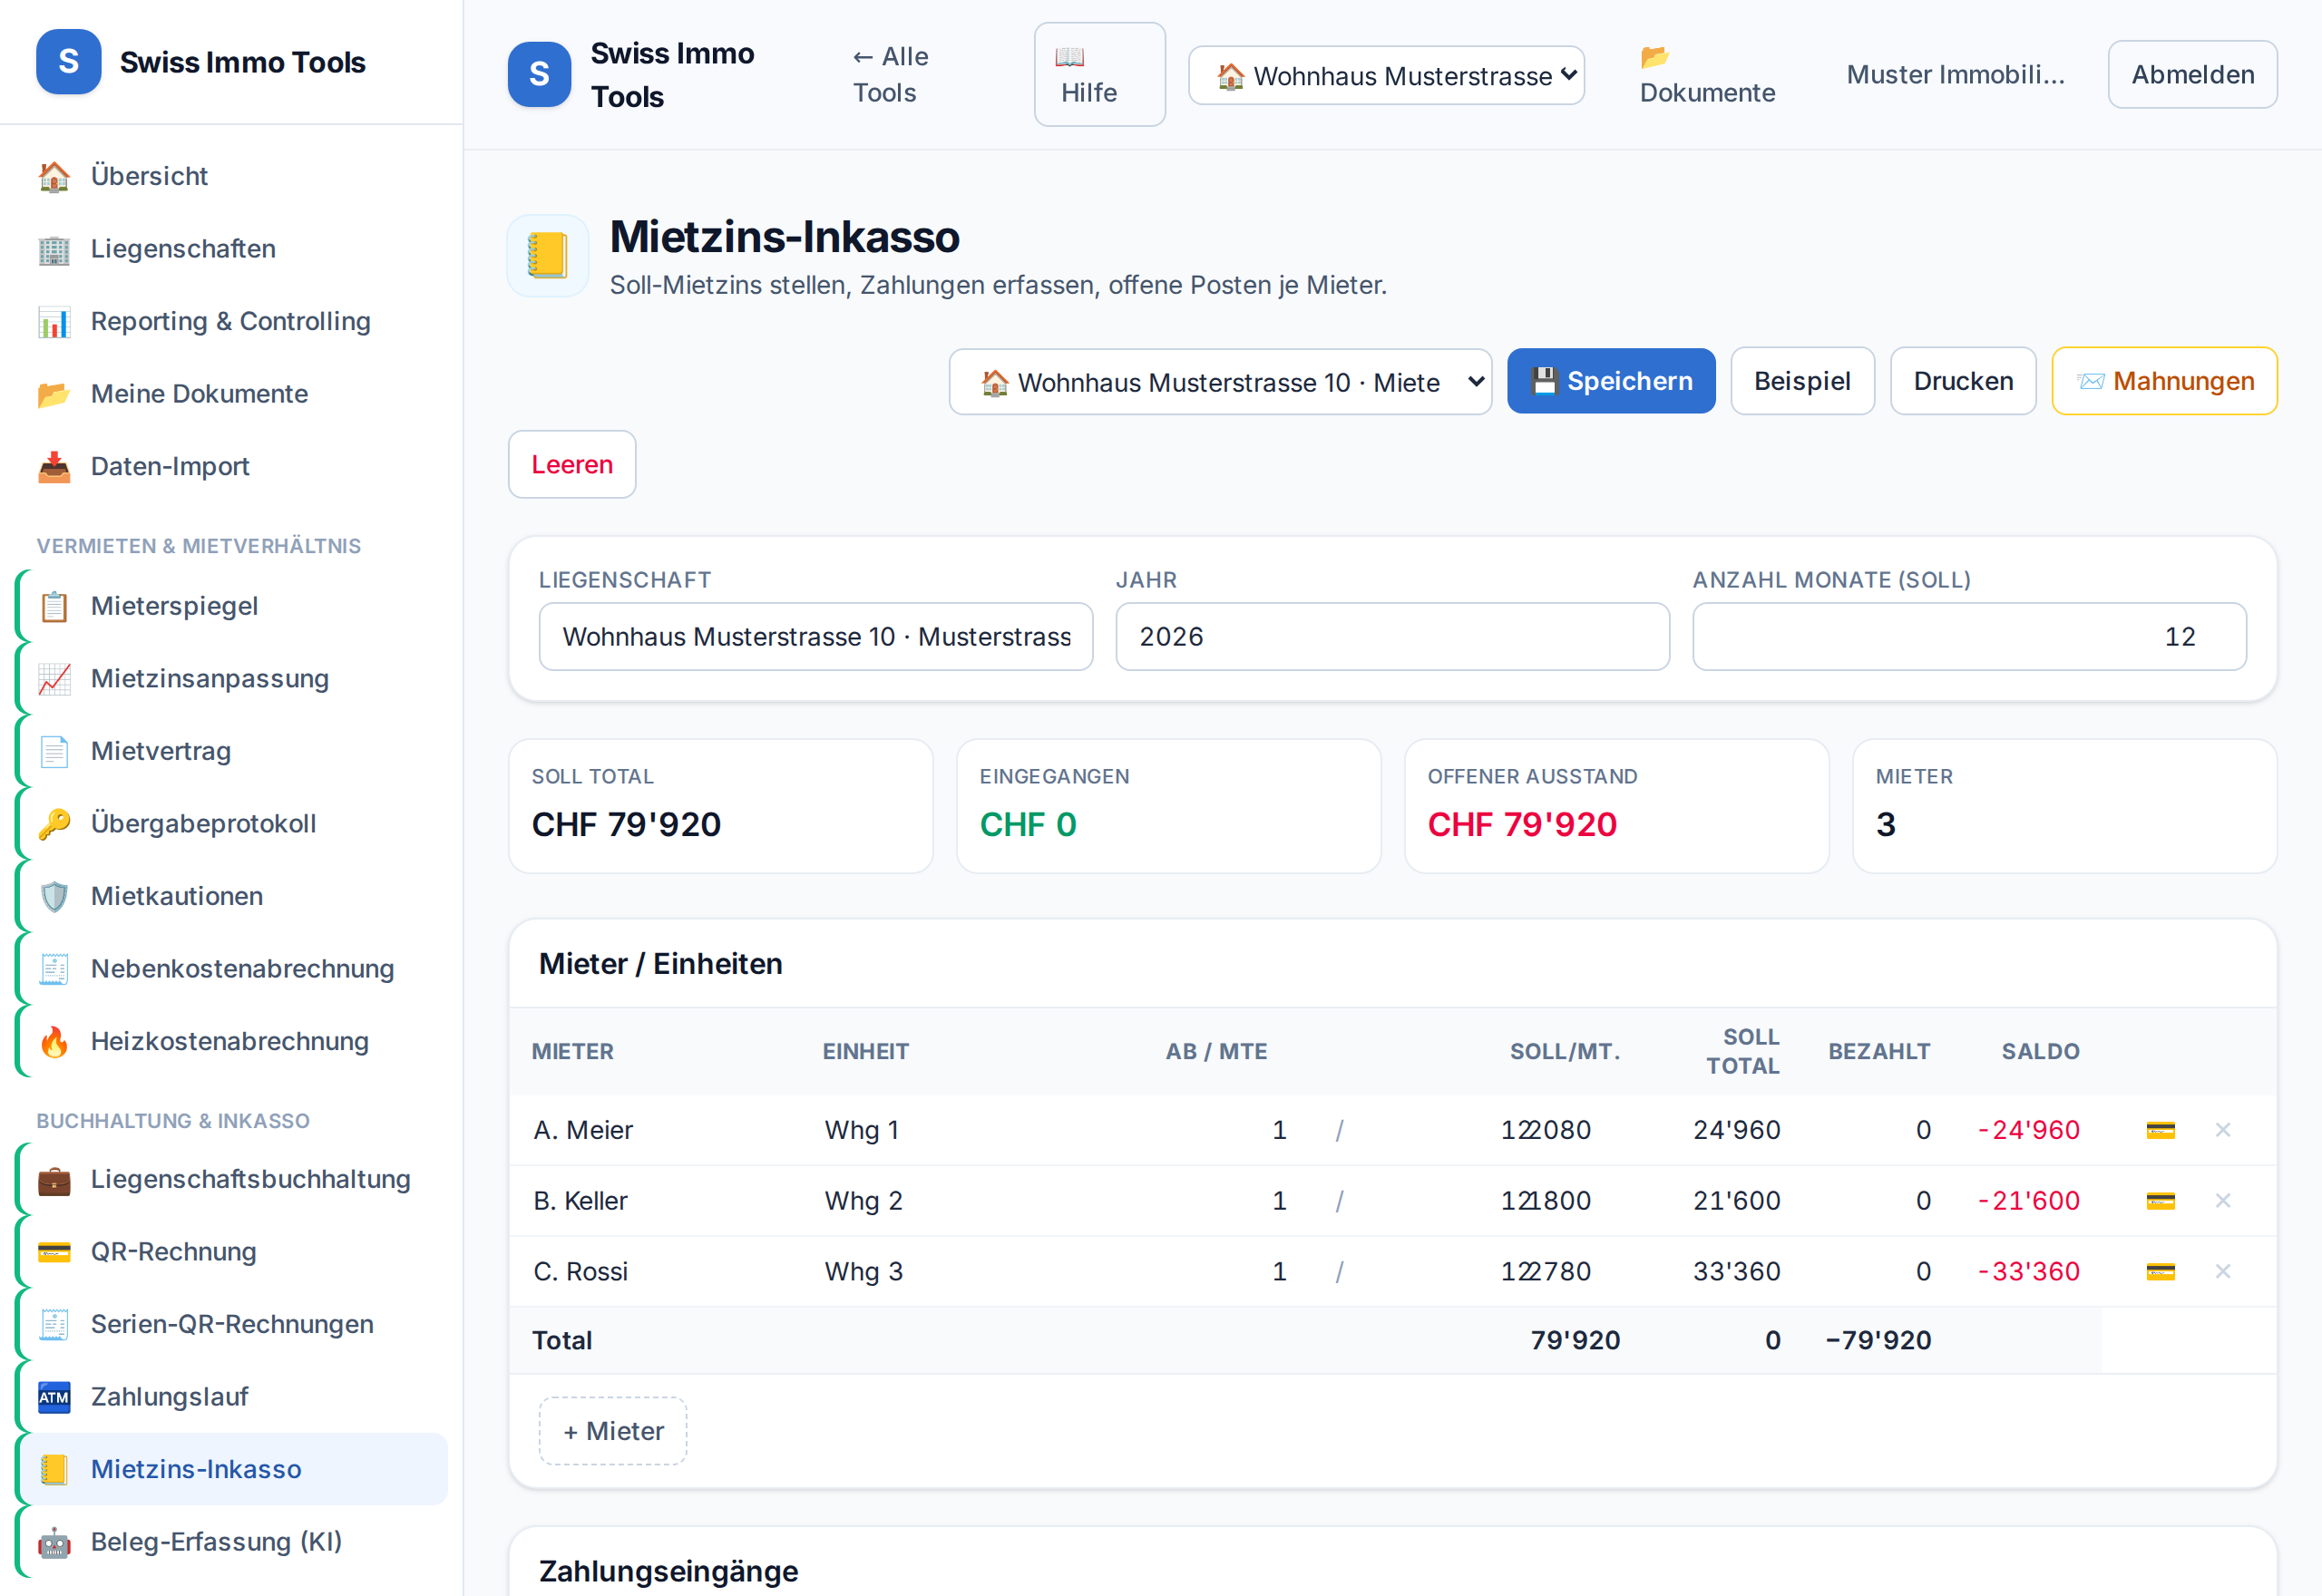Screen dimensions: 2322x1596
Task: Click the blue S logo in the top header
Action: pyautogui.click(x=539, y=74)
